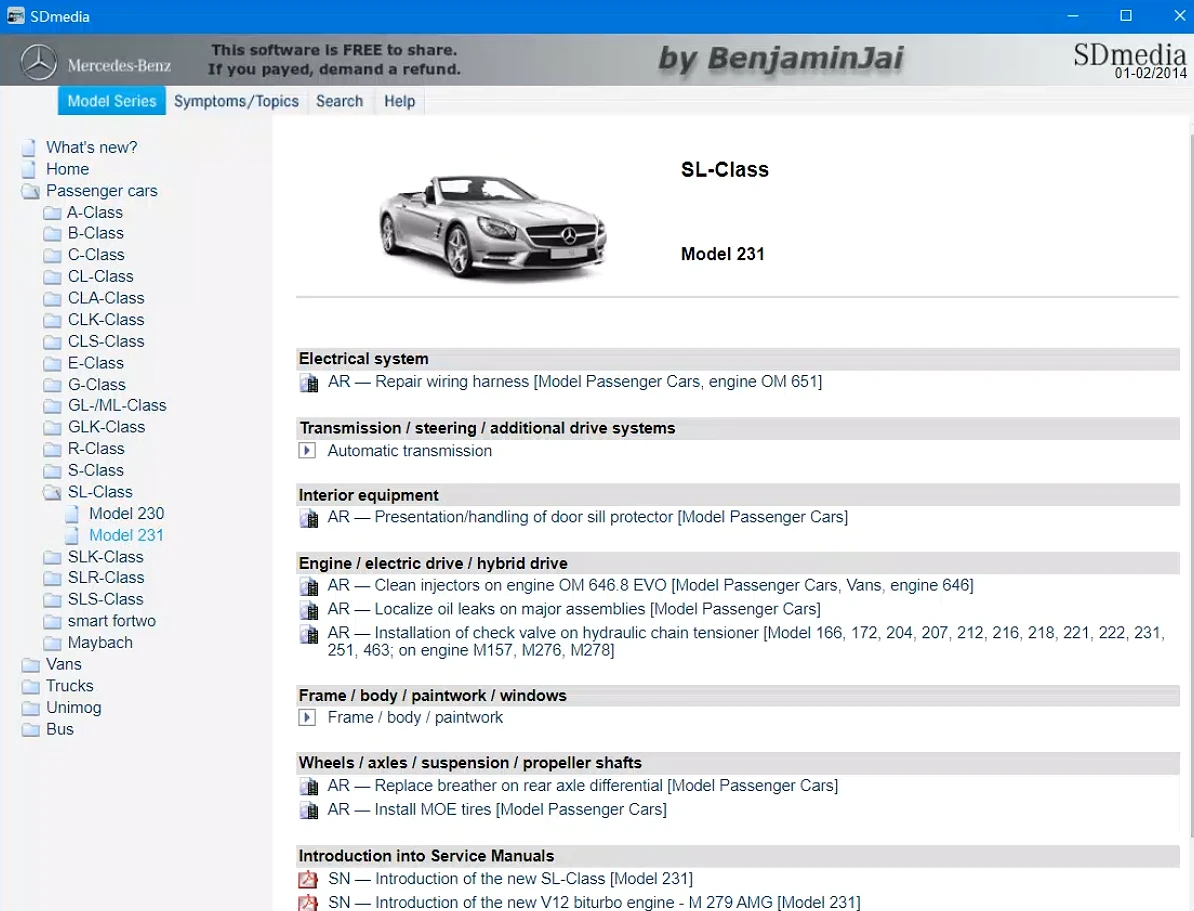The height and width of the screenshot is (911, 1194).
Task: Select the What's new? label
Action: click(91, 147)
